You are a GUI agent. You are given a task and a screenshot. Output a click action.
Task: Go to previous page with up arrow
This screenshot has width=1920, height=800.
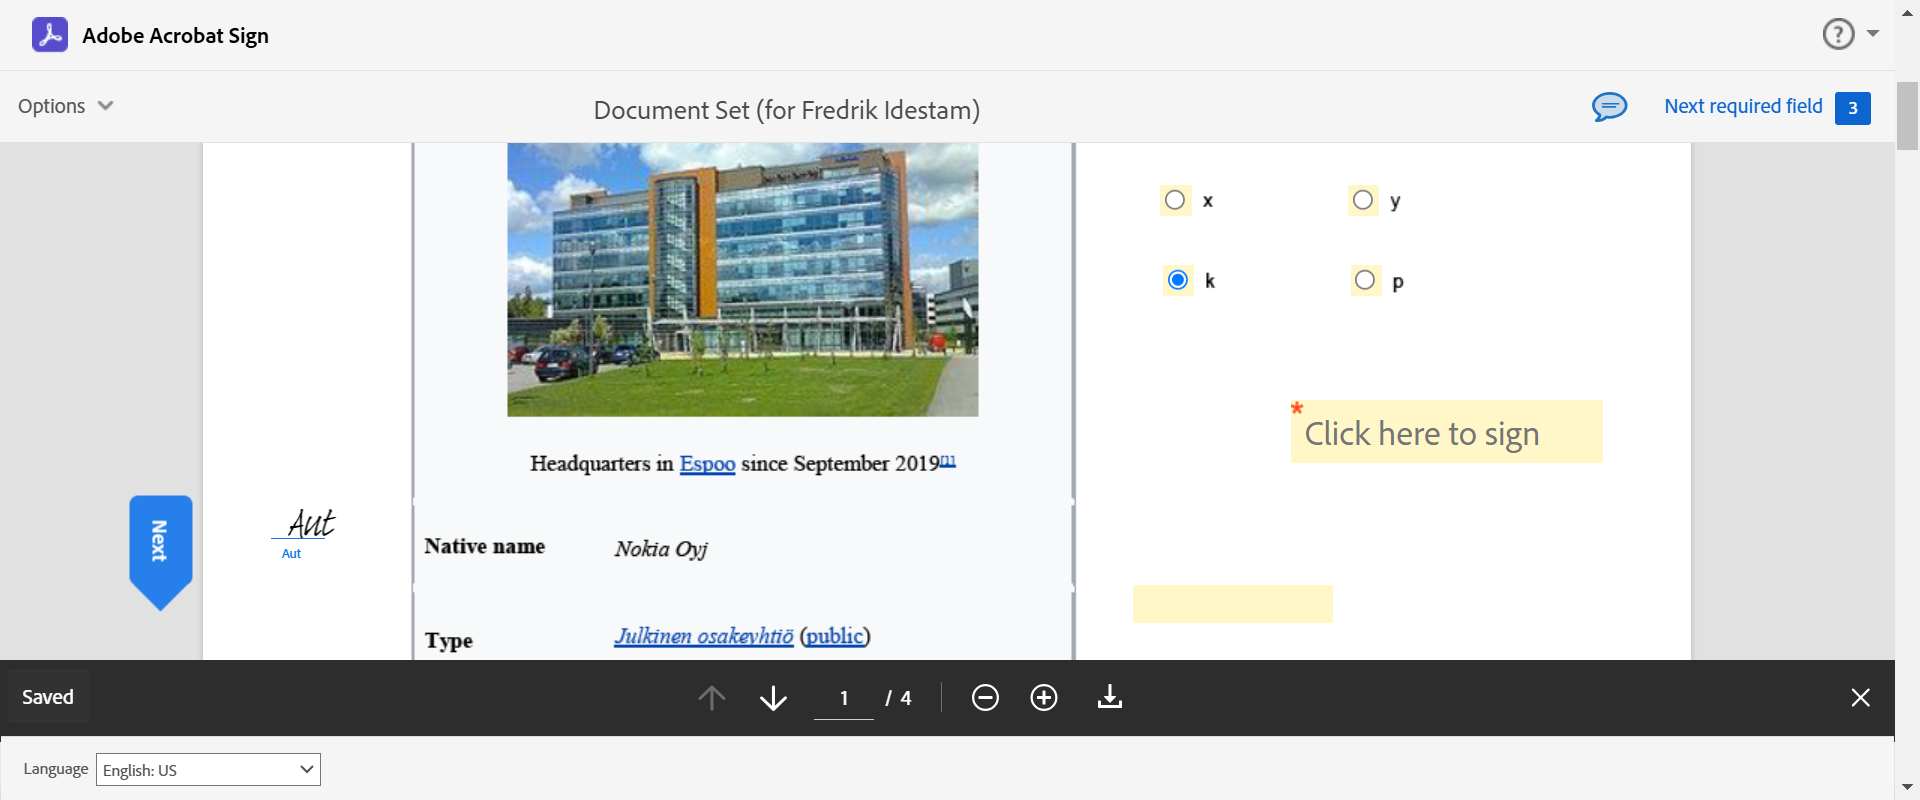[711, 697]
